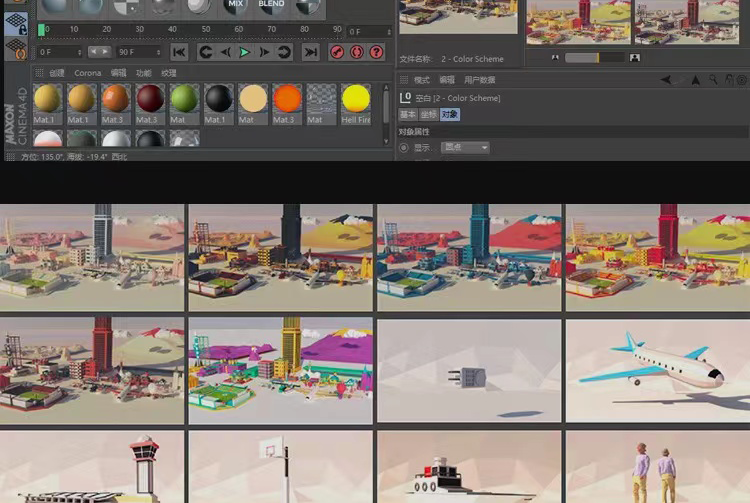
Task: Click the search icon in the attributes panel
Action: click(713, 80)
